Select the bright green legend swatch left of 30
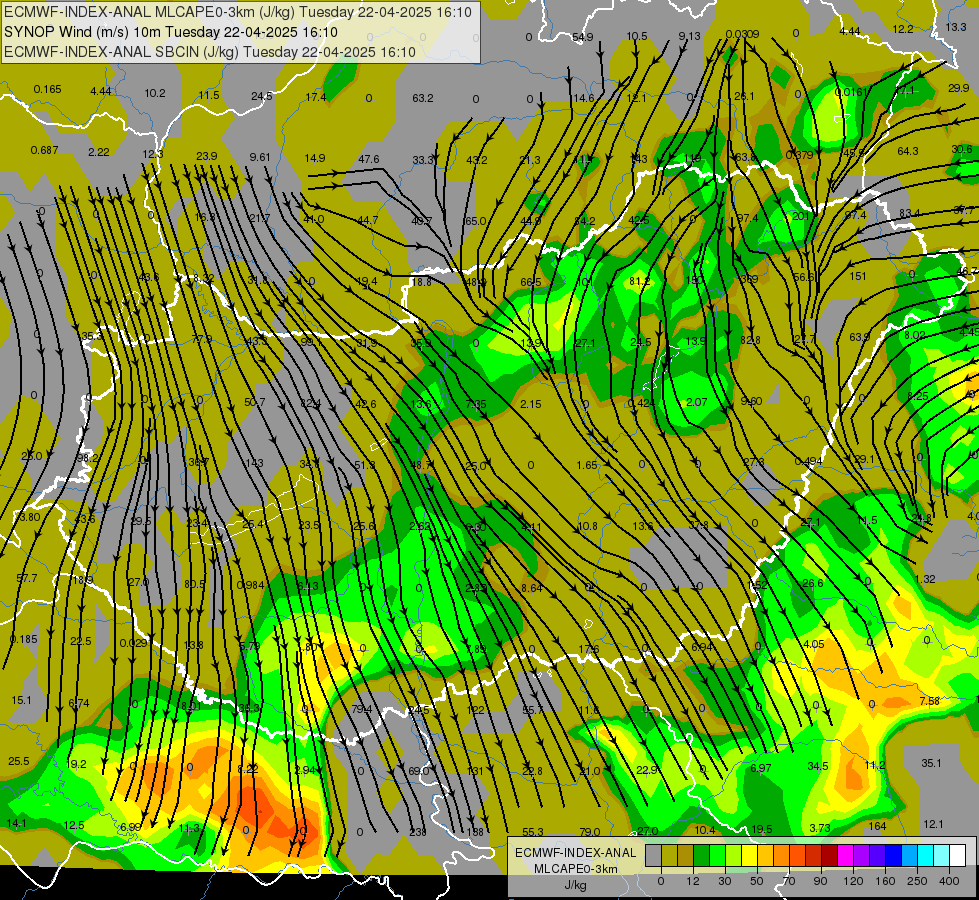Image resolution: width=979 pixels, height=900 pixels. click(x=718, y=855)
